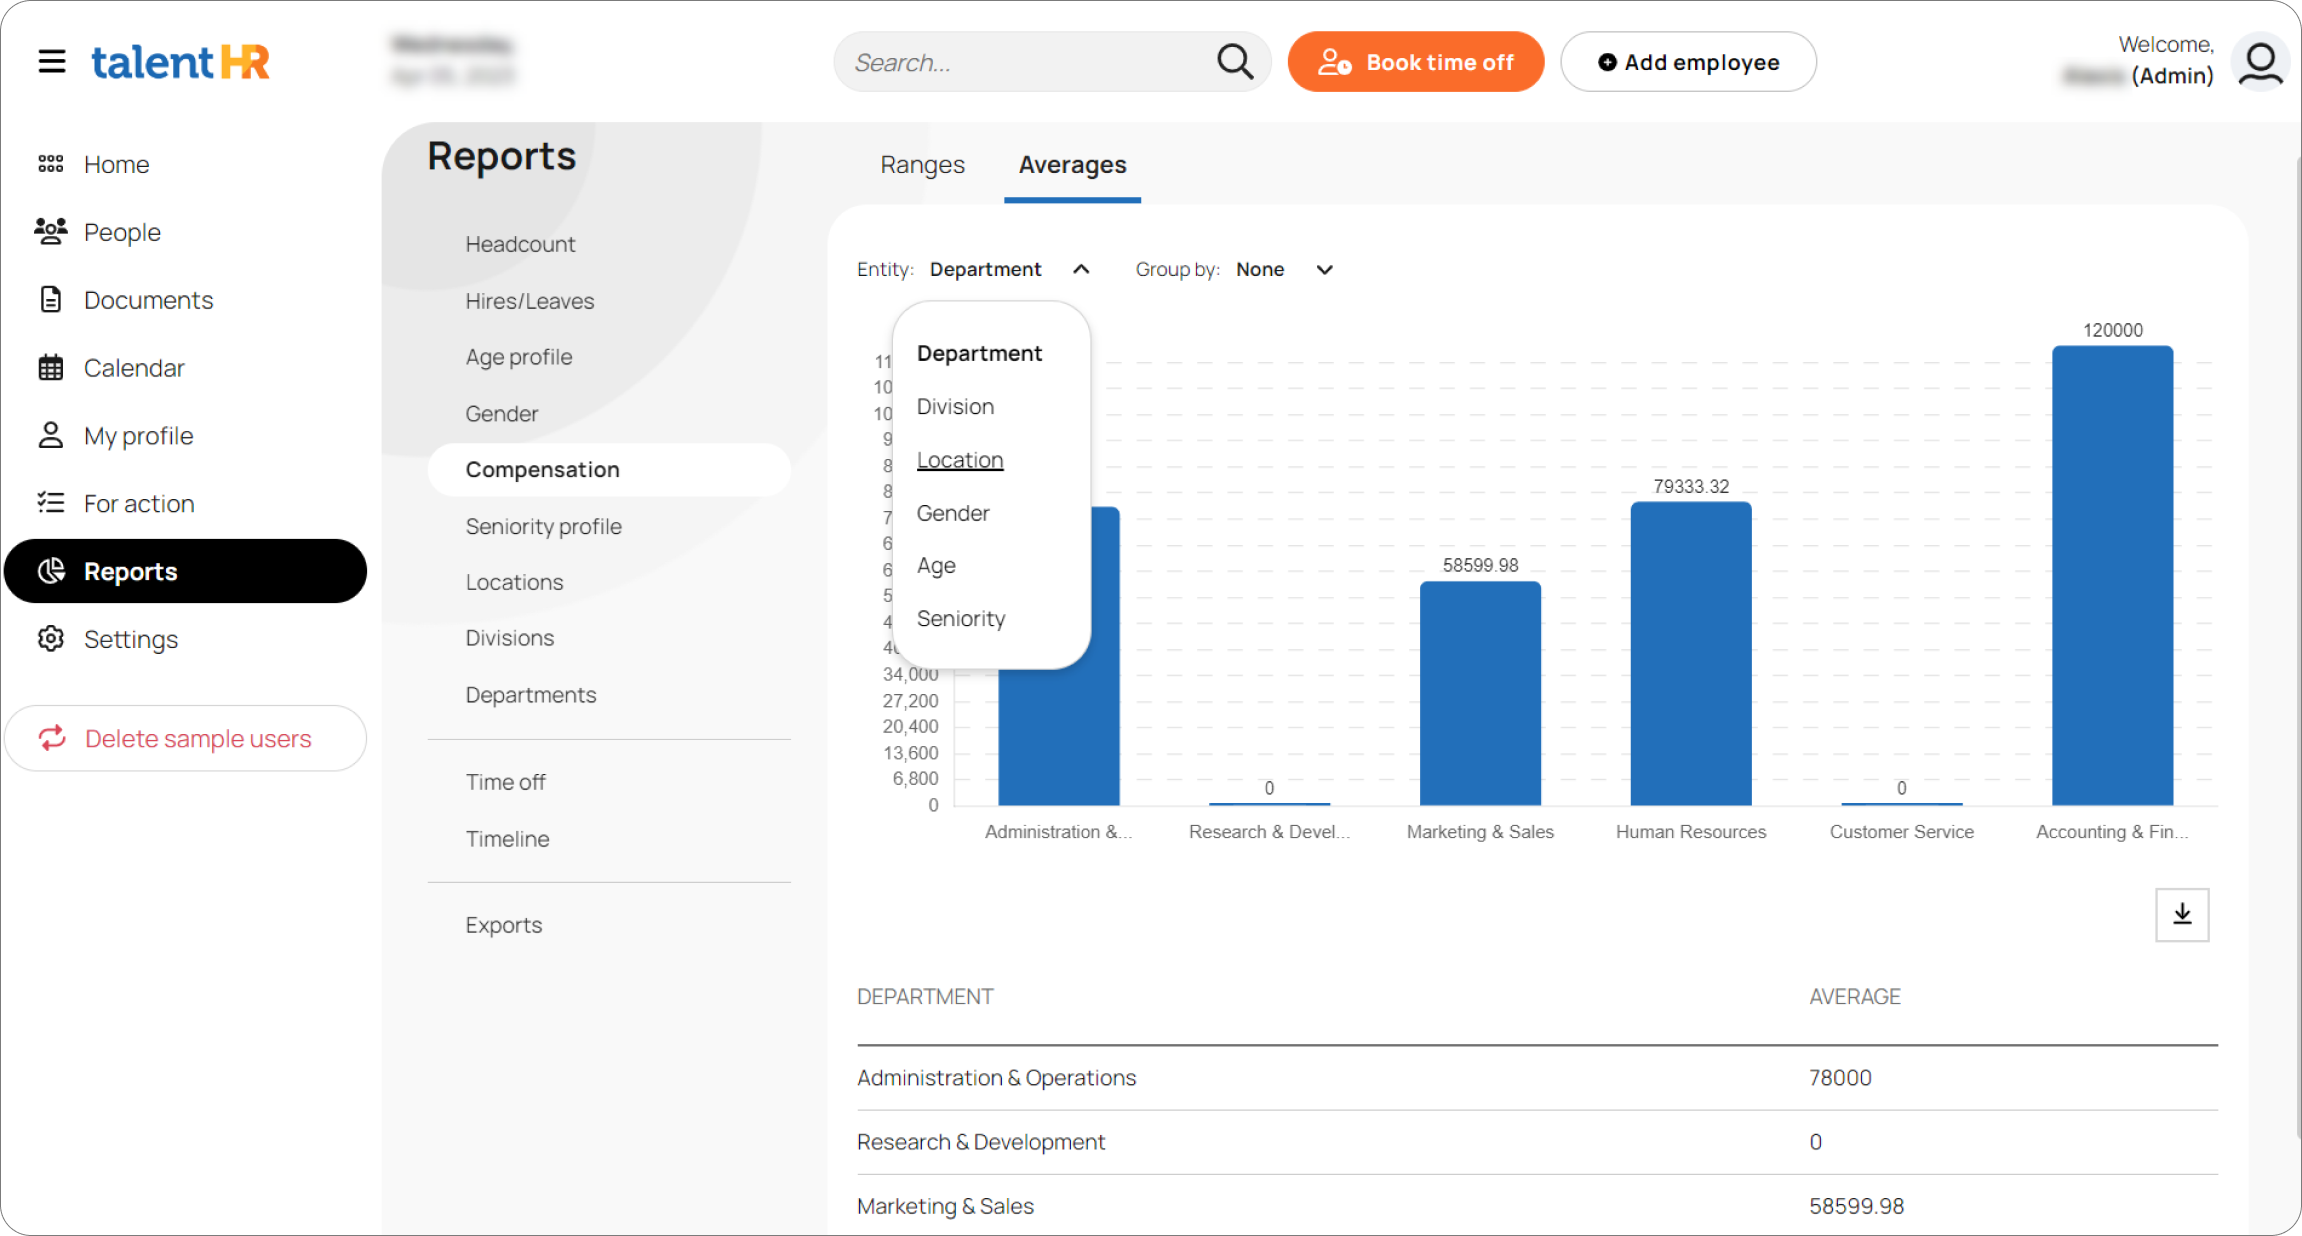This screenshot has width=2302, height=1236.
Task: Choose Division in the Entity list
Action: [x=955, y=406]
